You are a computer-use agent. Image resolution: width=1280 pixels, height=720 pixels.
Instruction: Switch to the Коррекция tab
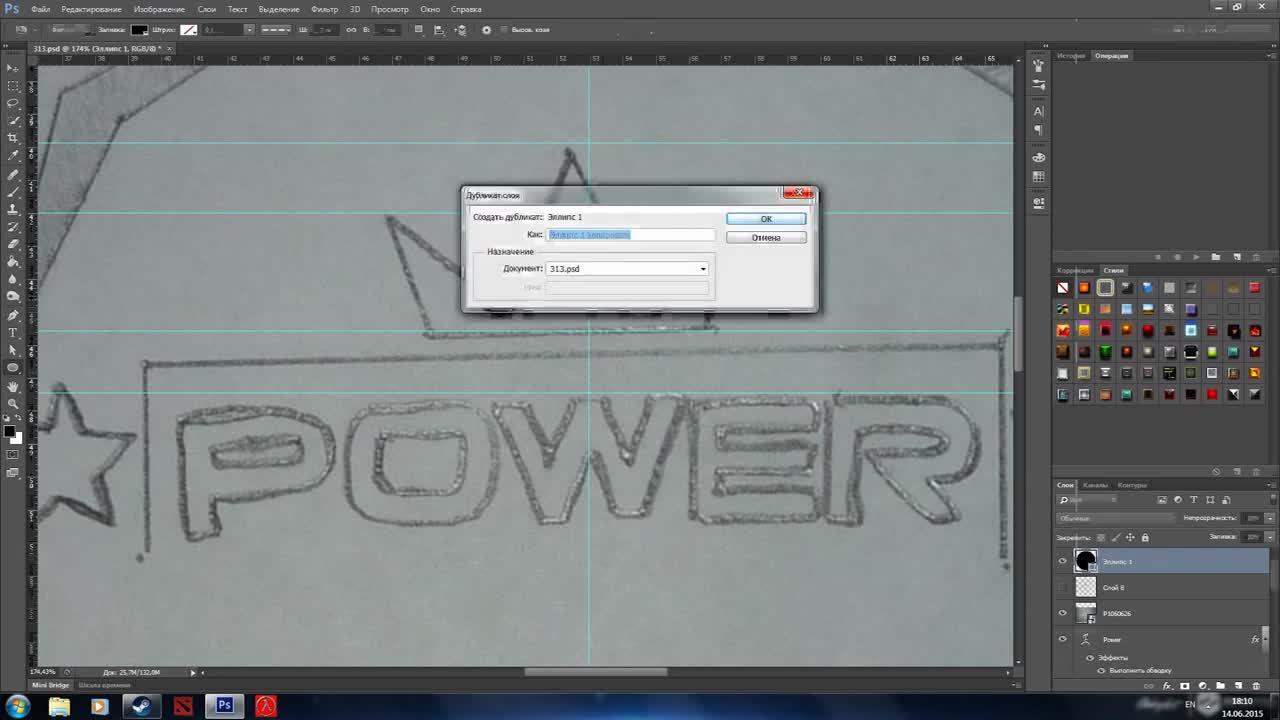(1076, 270)
